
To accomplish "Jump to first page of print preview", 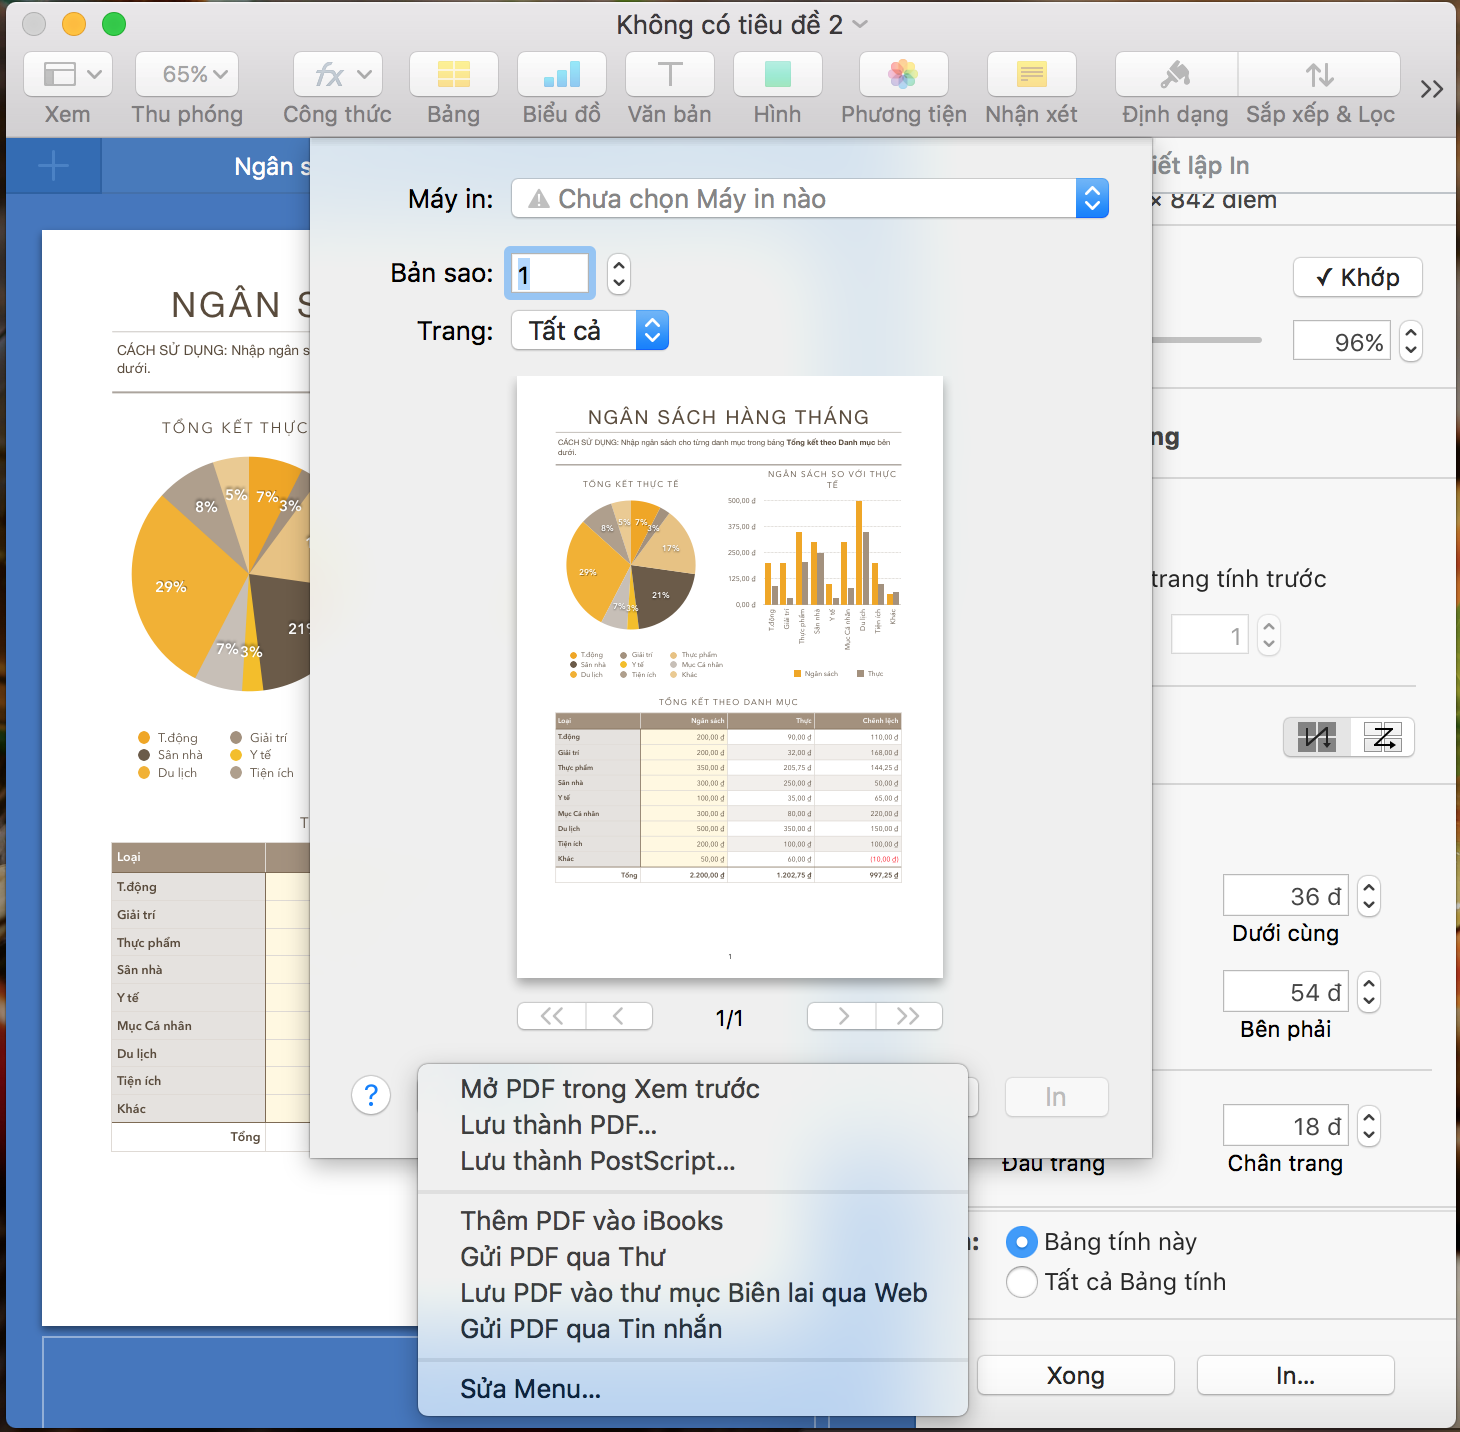I will 552,1016.
